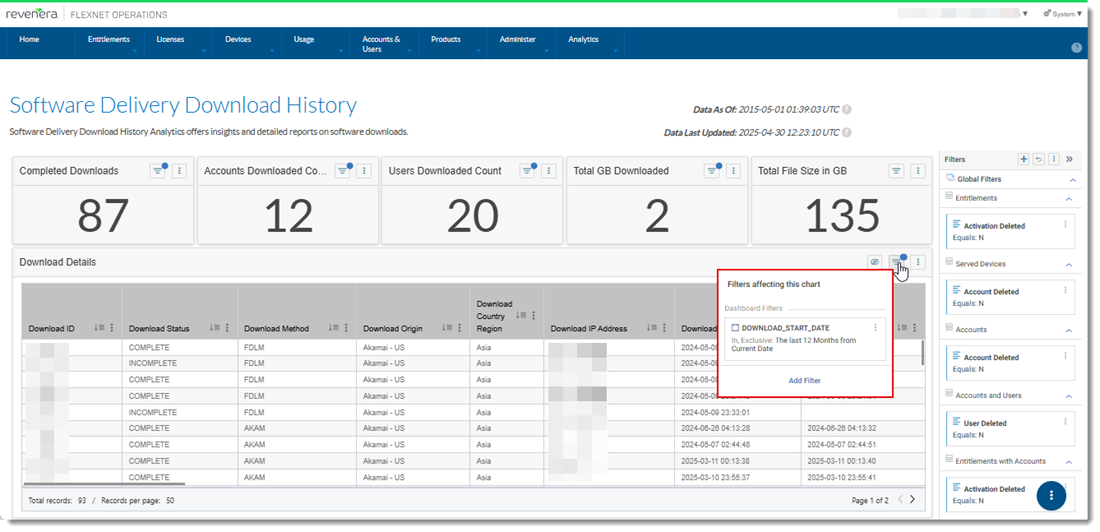Click the info icon next to Data Last Updated
Screen dimensions: 1100x532
847,132
